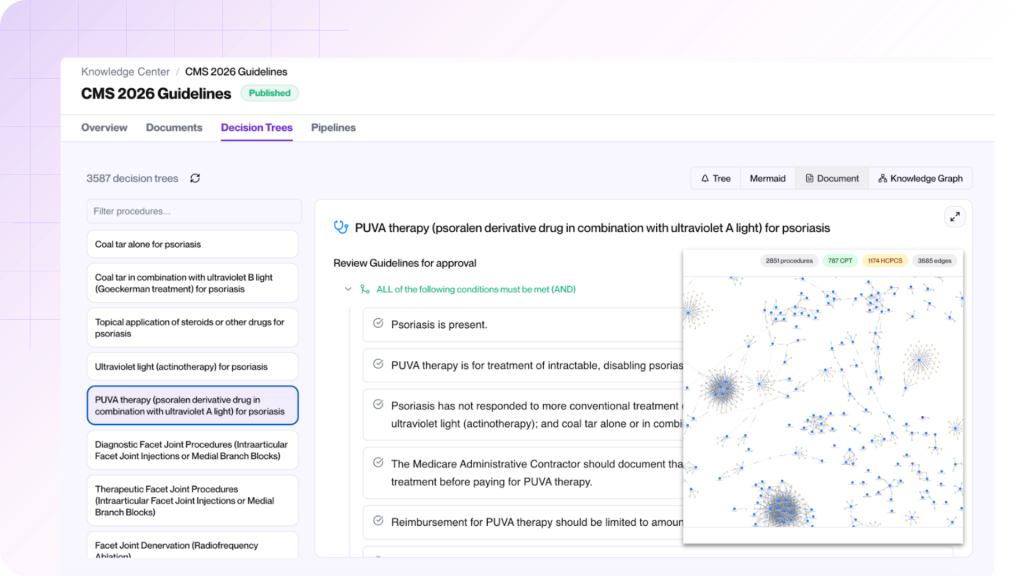Click check icon beside 'Psoriasis is present'
This screenshot has height=576, width=1024.
(378, 323)
